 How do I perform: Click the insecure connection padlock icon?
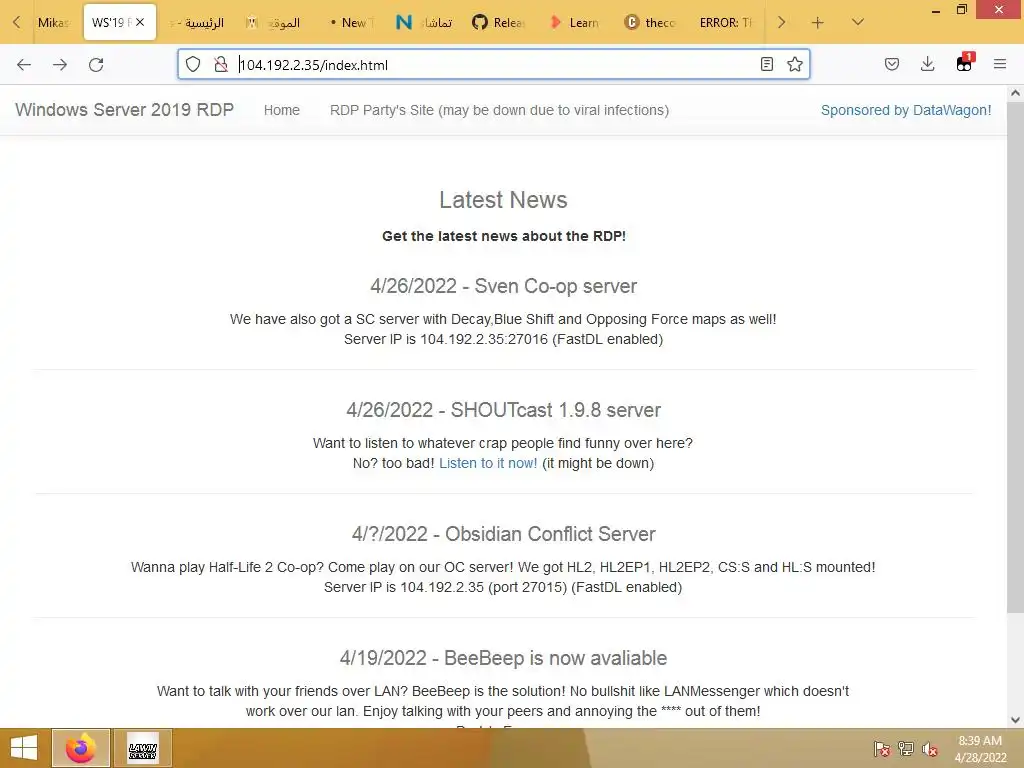(221, 64)
